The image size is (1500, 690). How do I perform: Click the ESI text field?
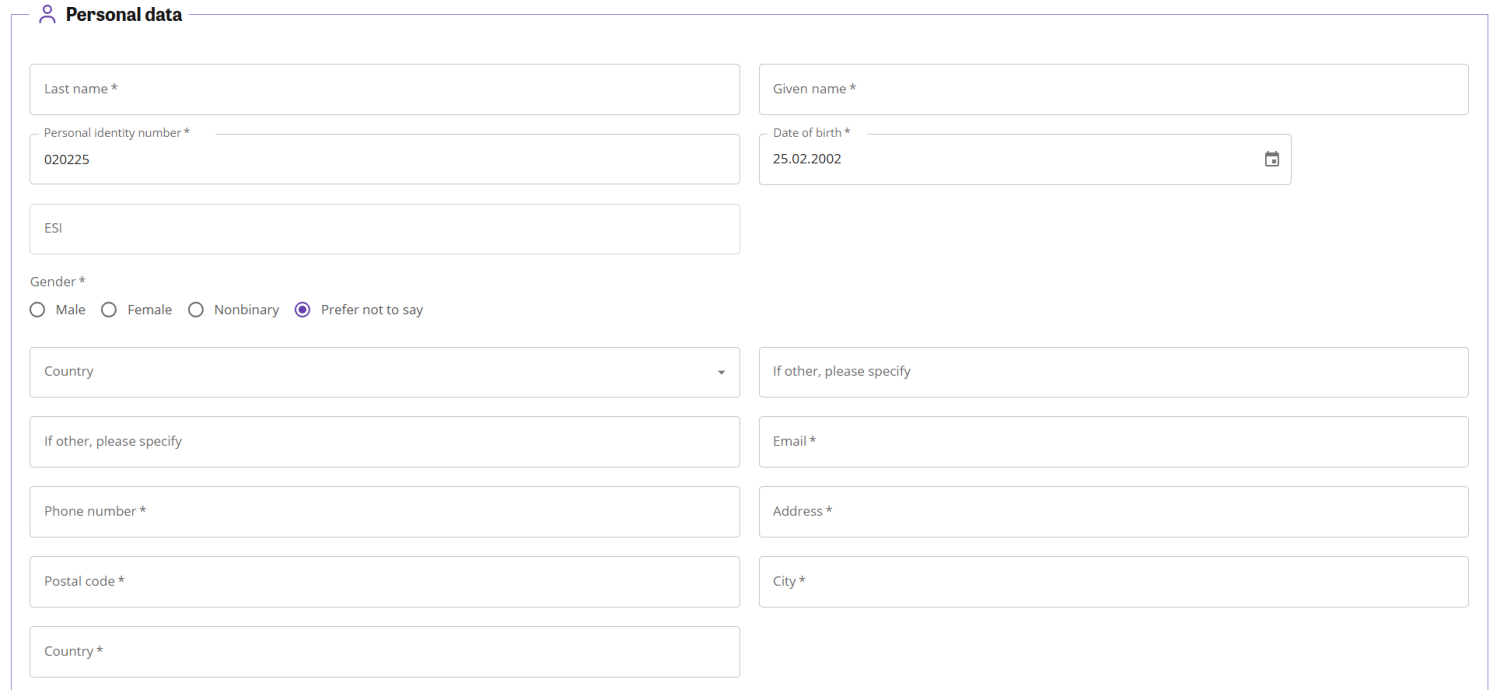point(384,229)
